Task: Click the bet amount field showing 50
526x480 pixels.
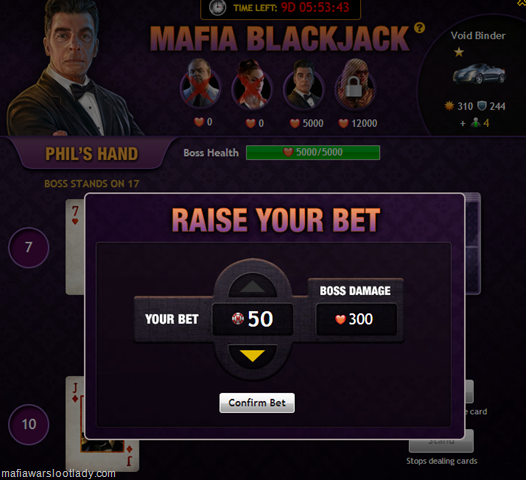Action: pos(253,319)
